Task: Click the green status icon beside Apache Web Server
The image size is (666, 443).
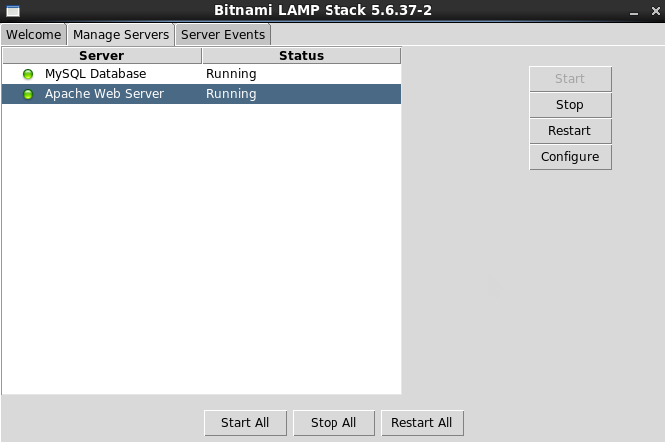Action: point(28,94)
